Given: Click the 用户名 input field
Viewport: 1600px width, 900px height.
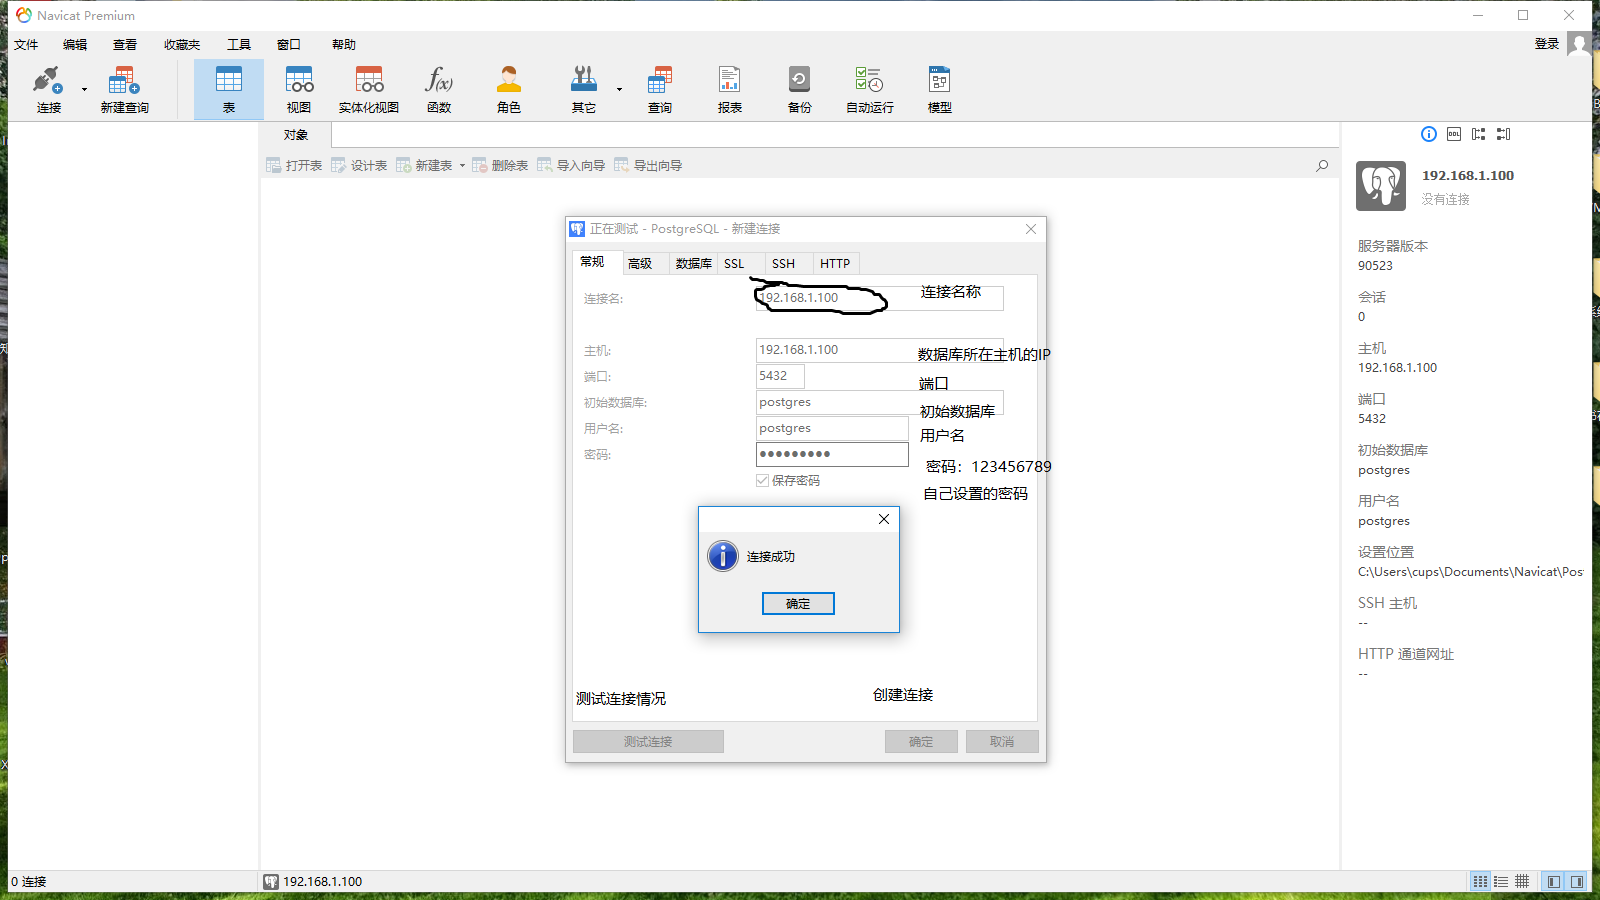Looking at the screenshot, I should click(832, 428).
